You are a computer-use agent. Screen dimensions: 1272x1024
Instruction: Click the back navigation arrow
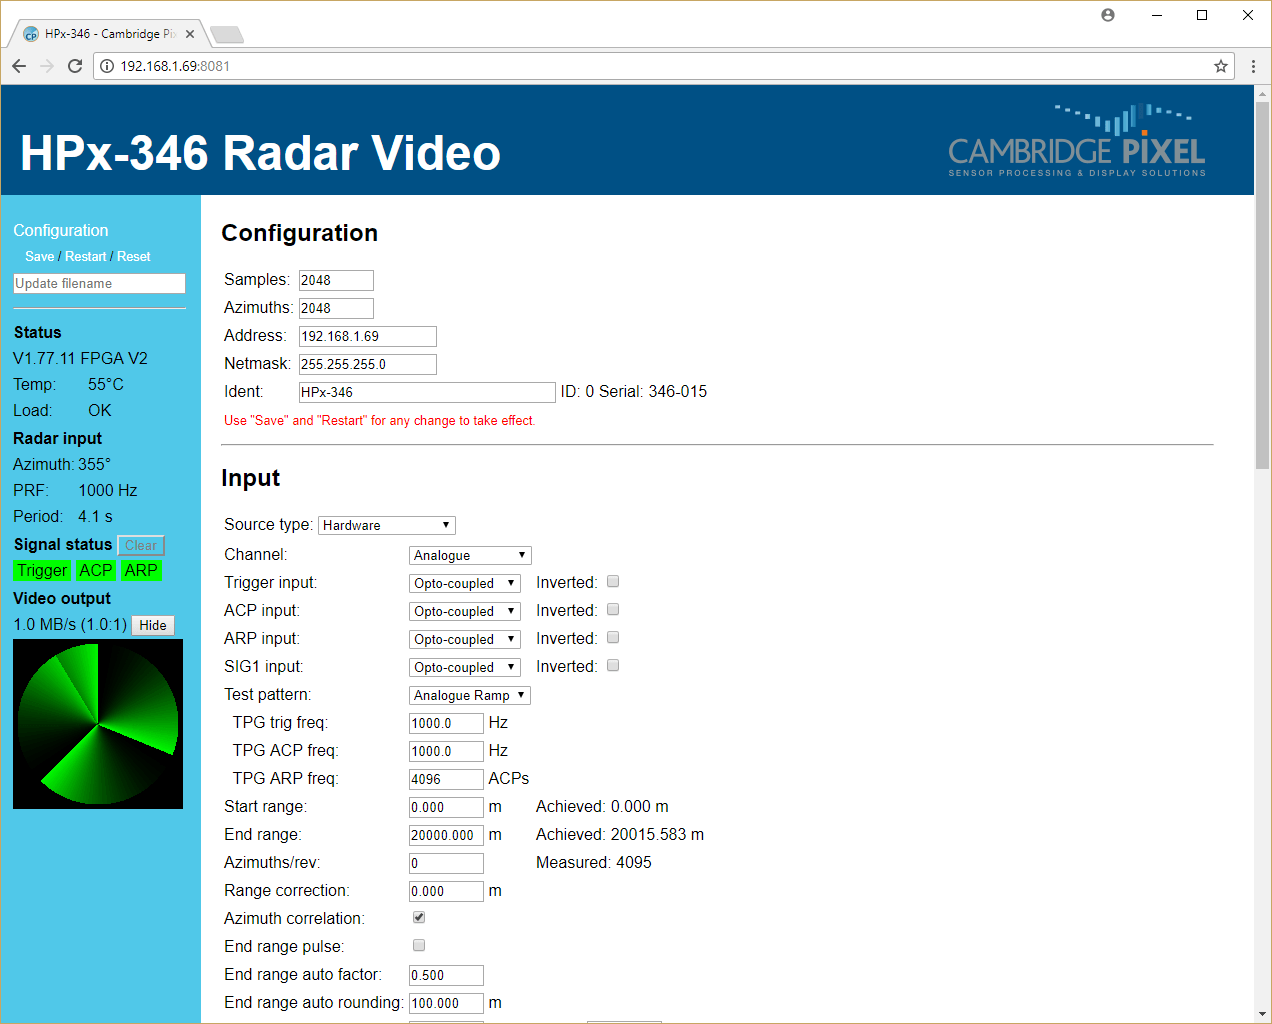(x=18, y=66)
